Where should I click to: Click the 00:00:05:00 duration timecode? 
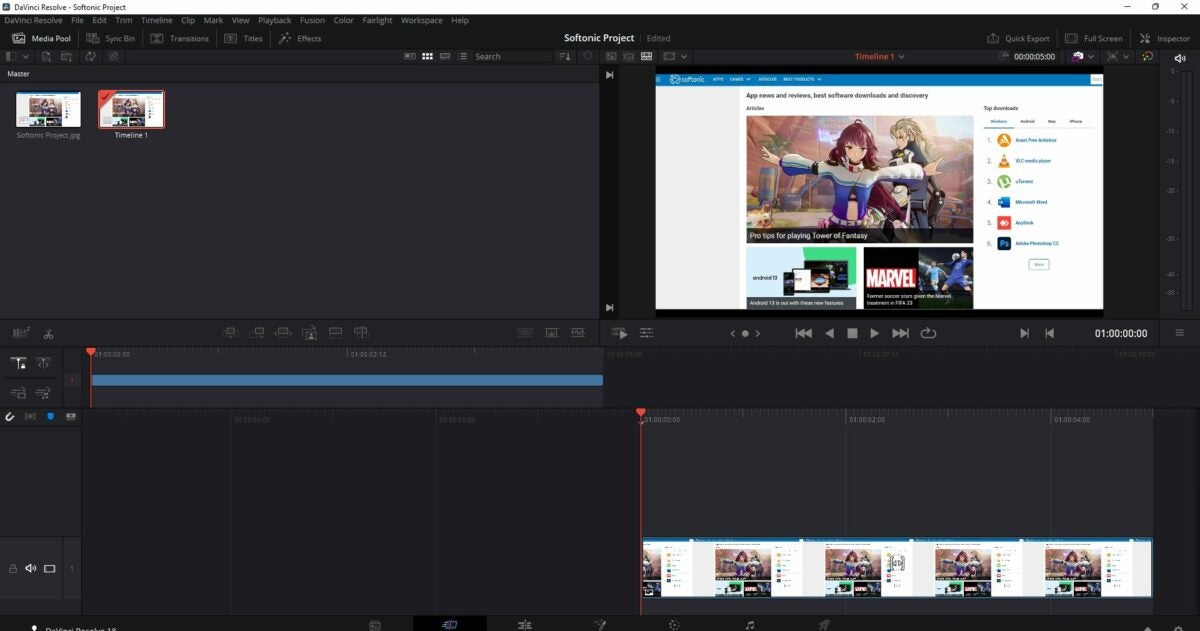point(1034,56)
